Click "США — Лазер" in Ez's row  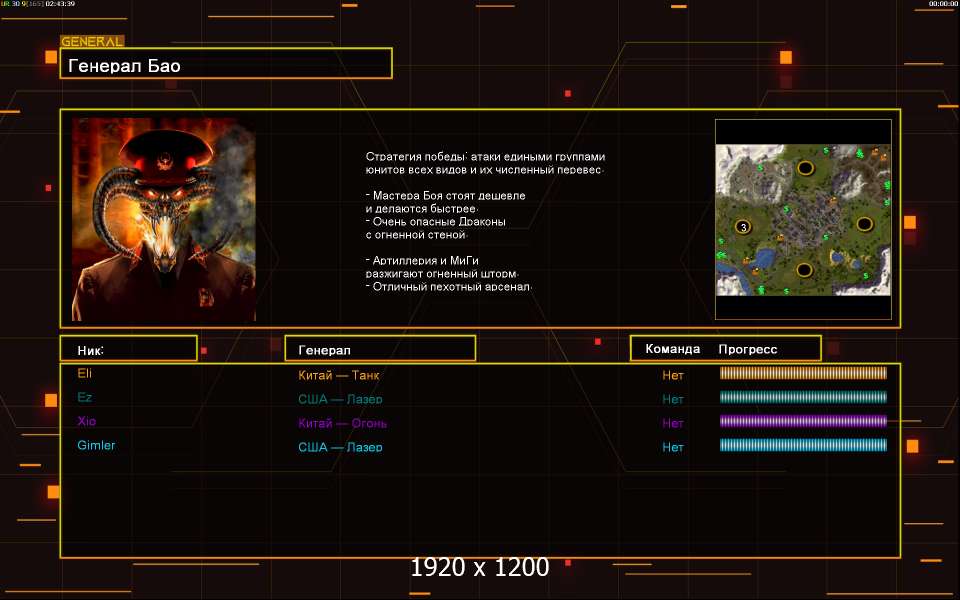tap(340, 399)
